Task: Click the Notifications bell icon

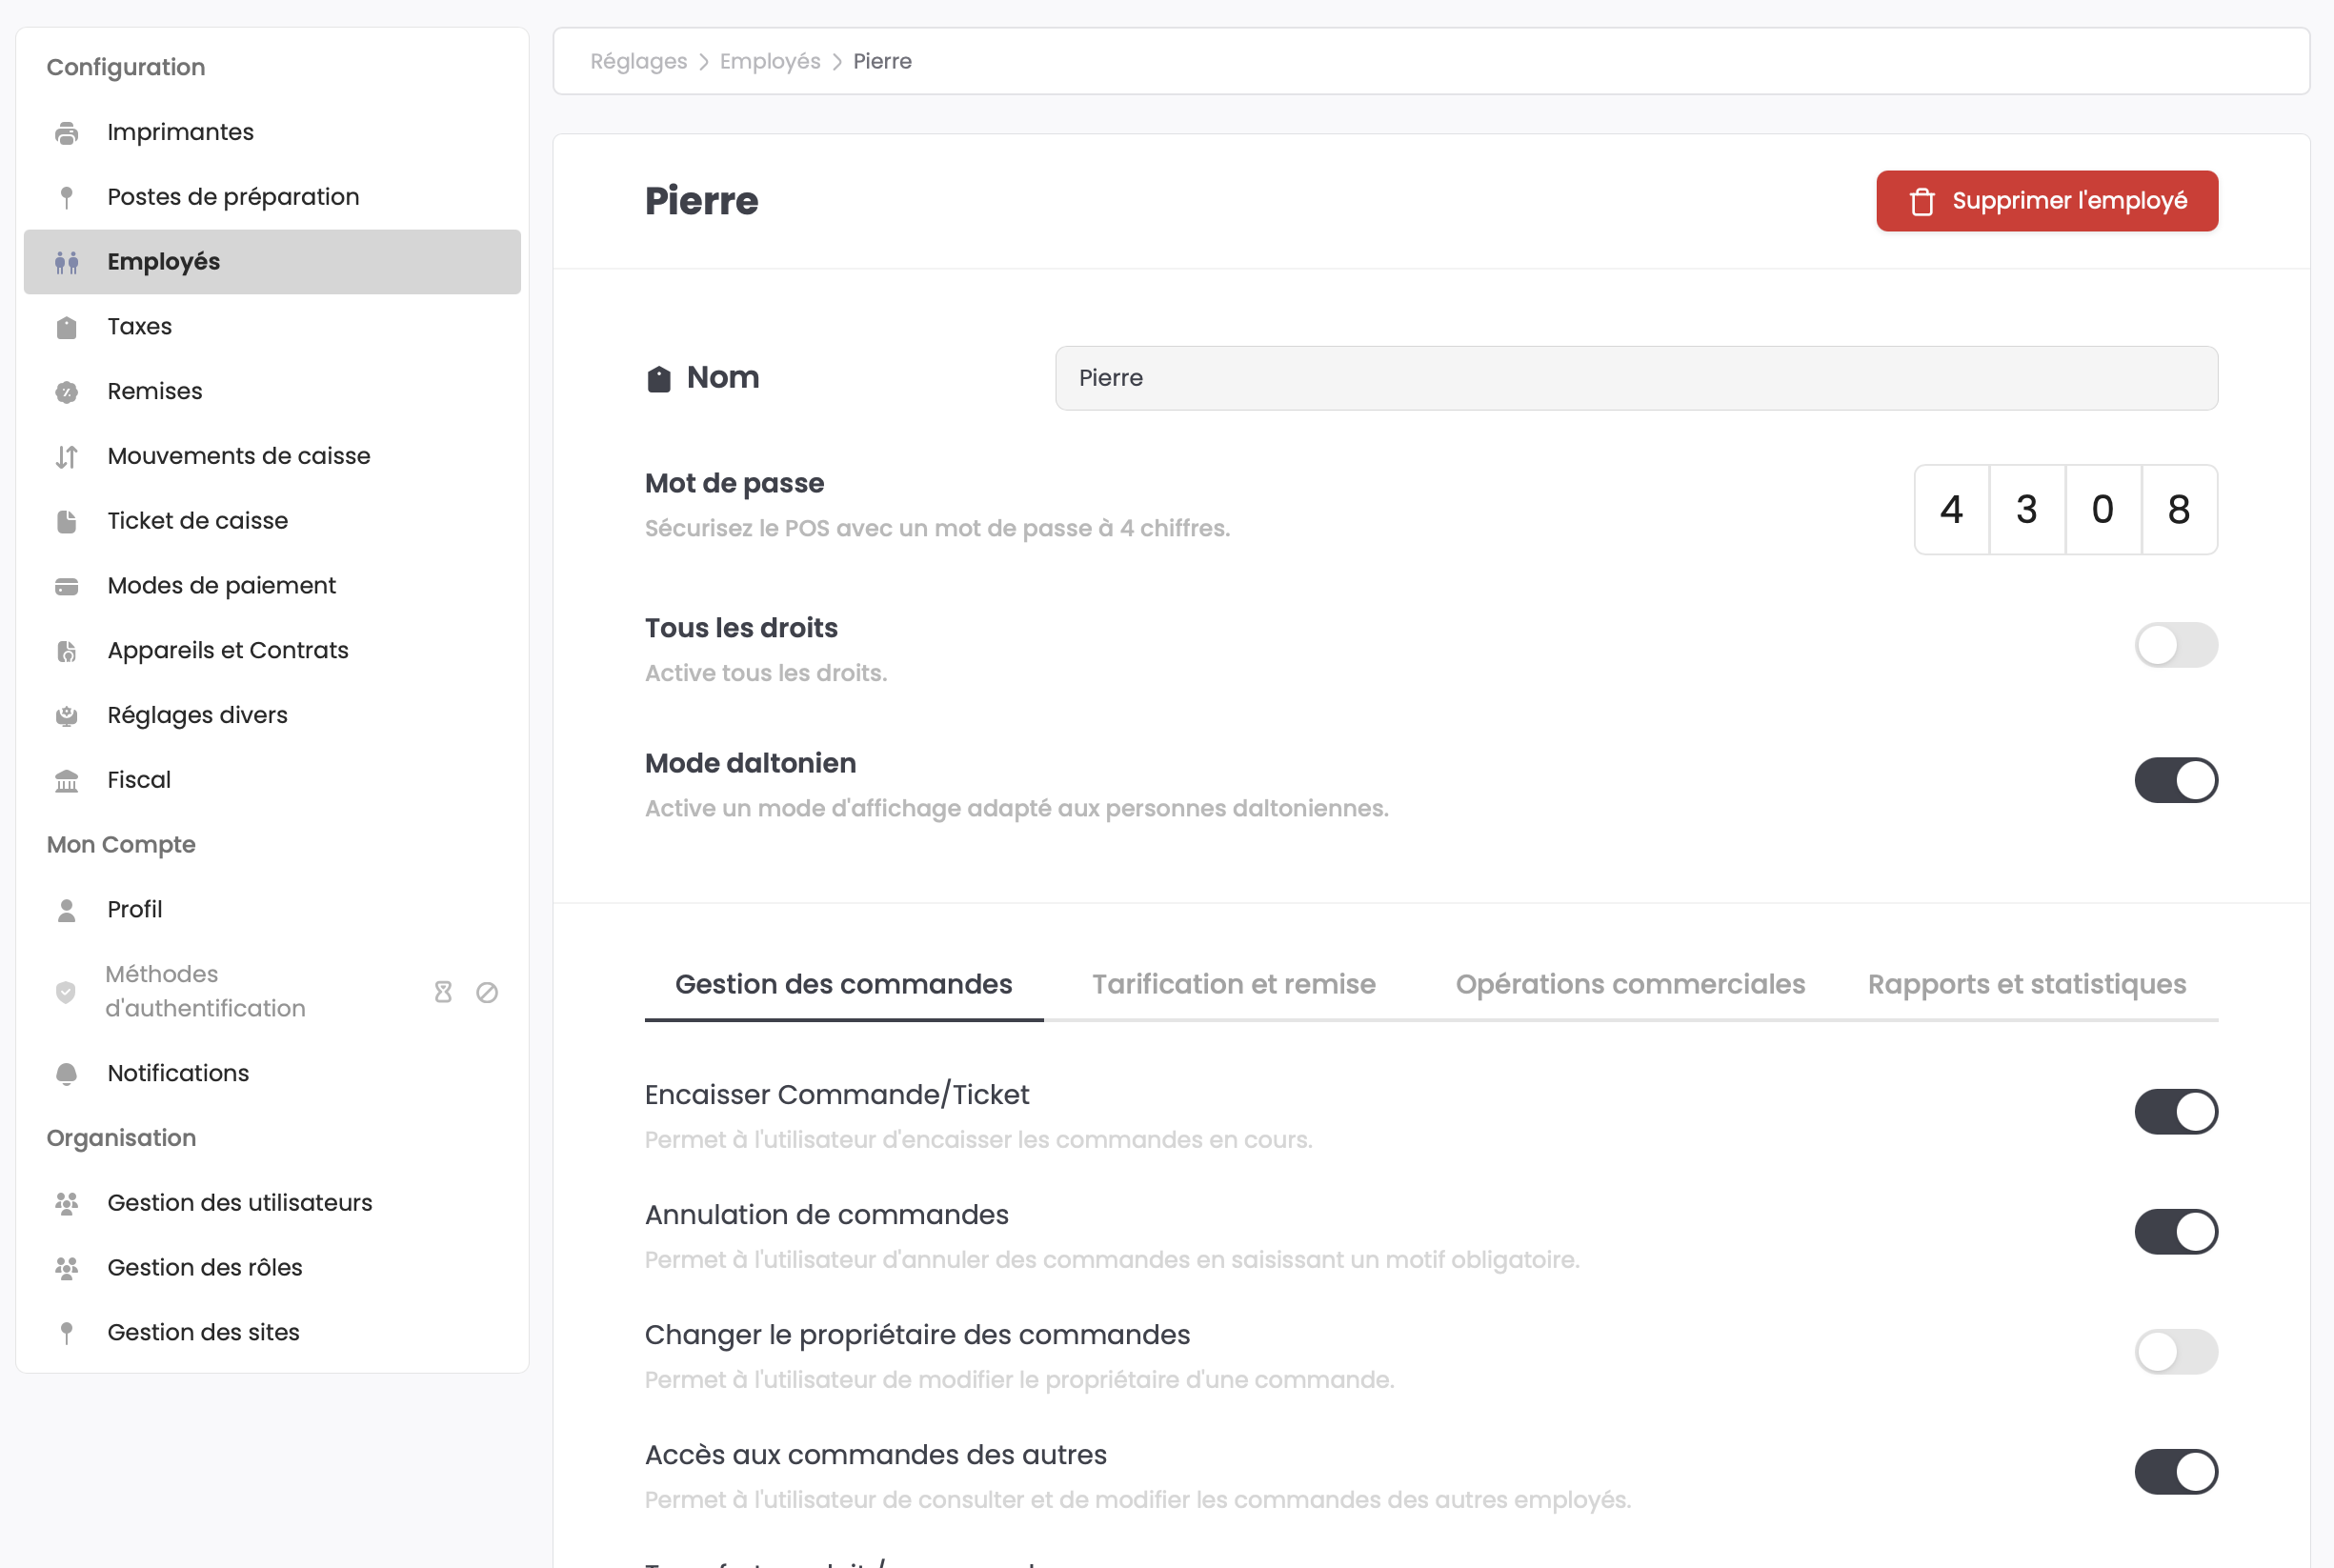Action: tap(66, 1074)
